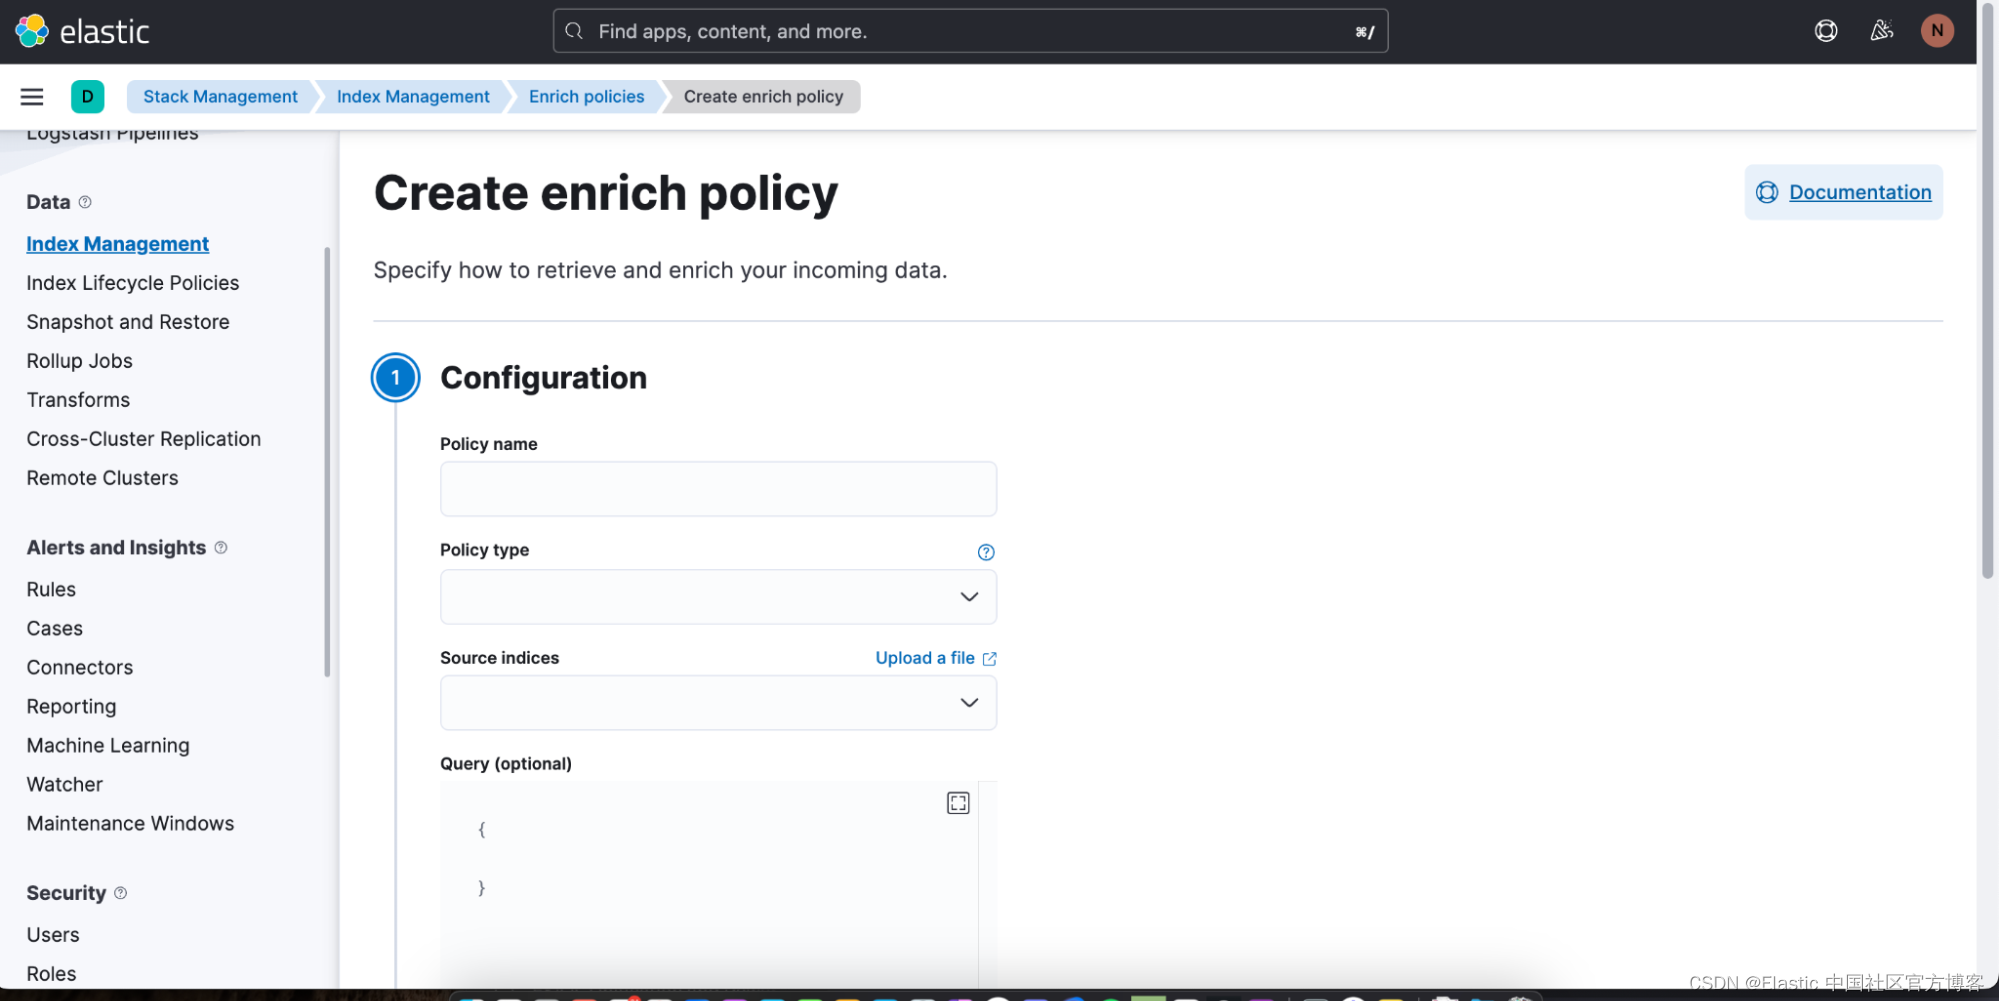Open Reporting page
The height and width of the screenshot is (1002, 1999).
pyautogui.click(x=71, y=707)
